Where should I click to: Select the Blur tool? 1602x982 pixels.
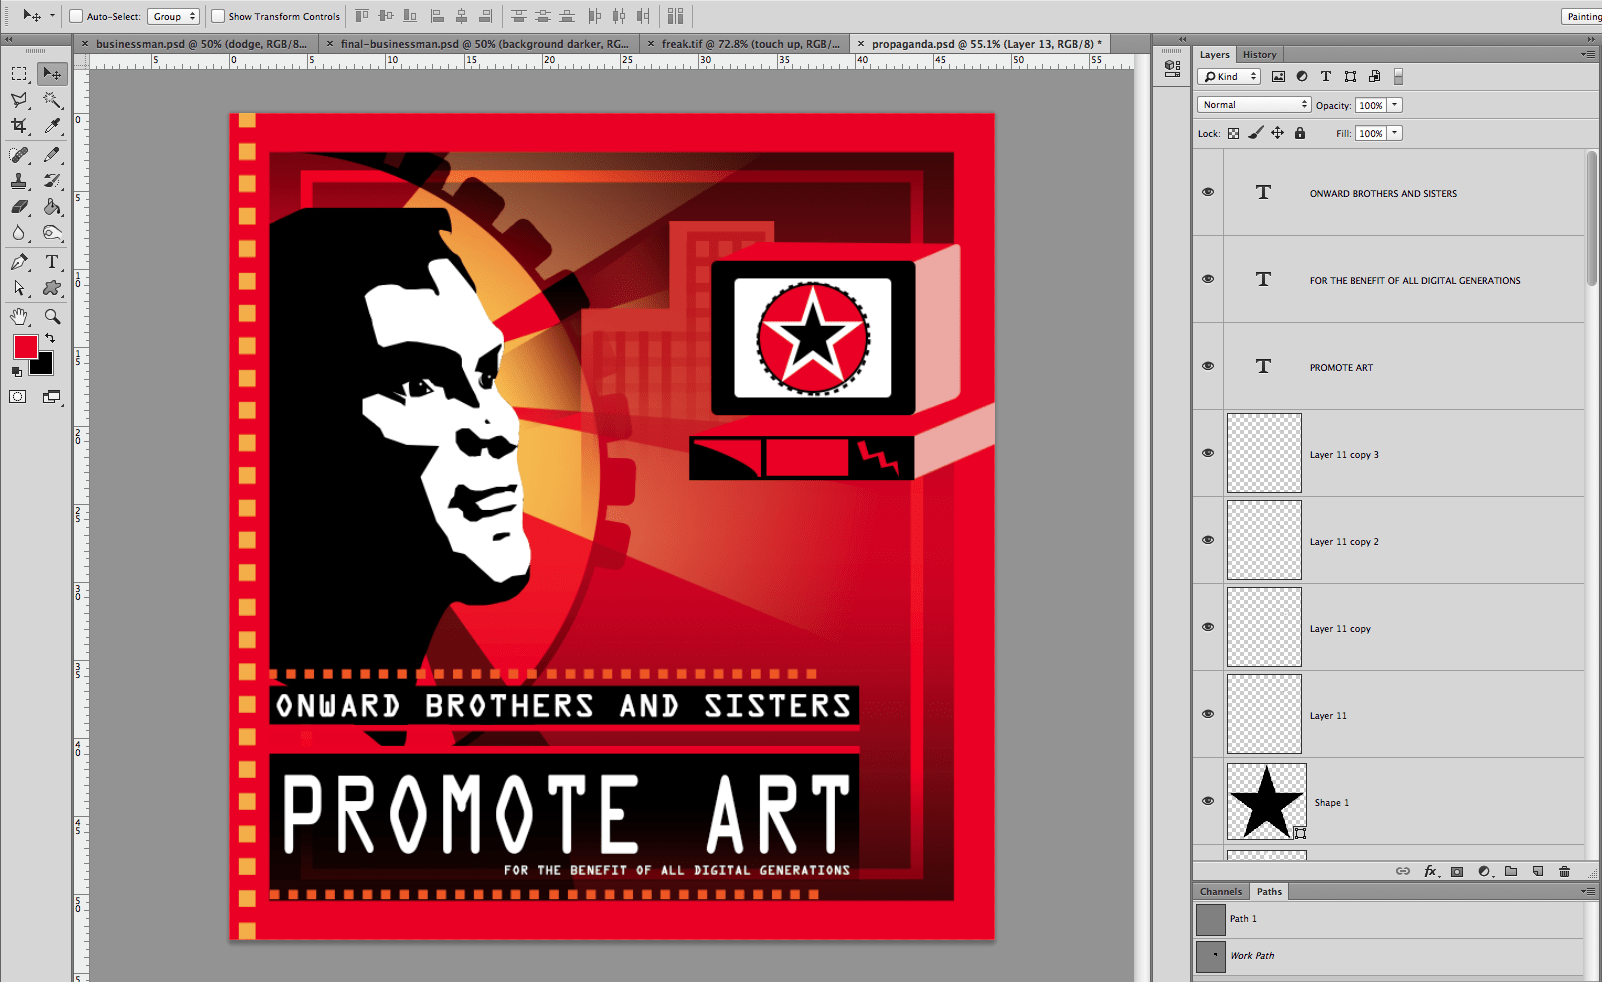[x=19, y=233]
